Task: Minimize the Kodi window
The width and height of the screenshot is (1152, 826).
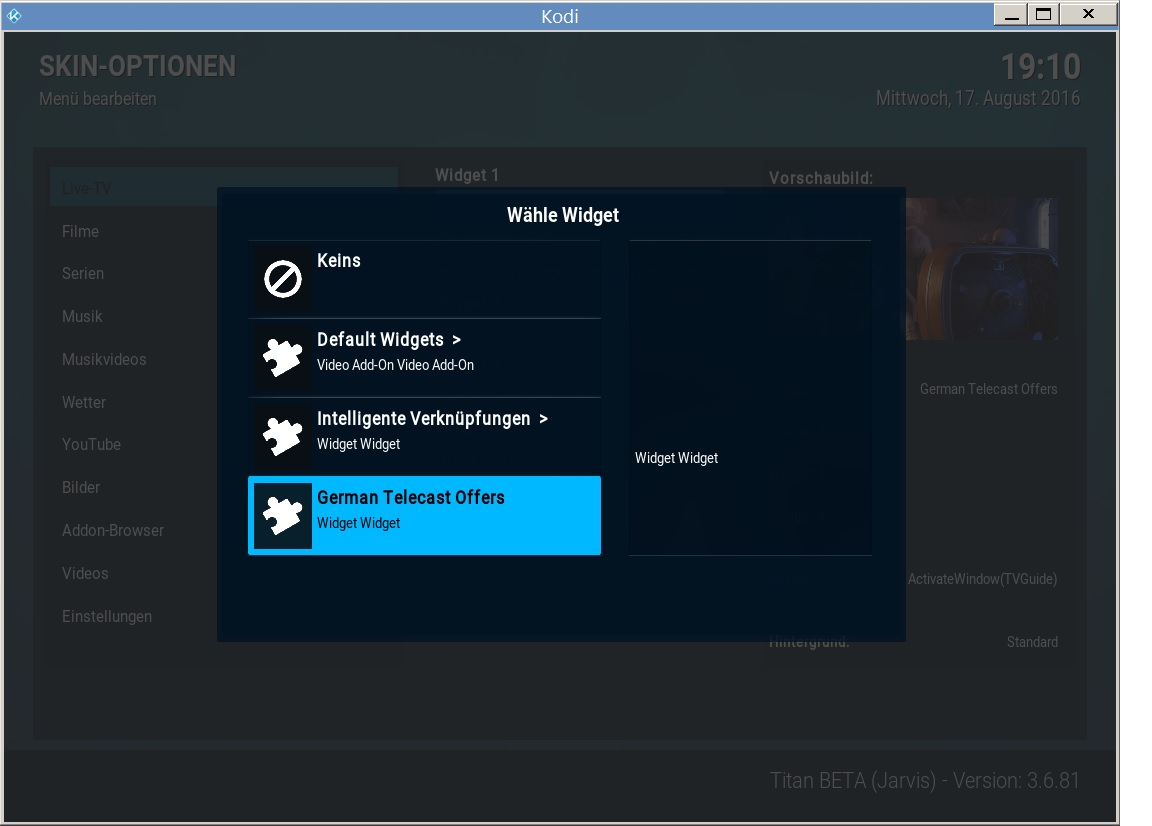Action: [x=1011, y=14]
